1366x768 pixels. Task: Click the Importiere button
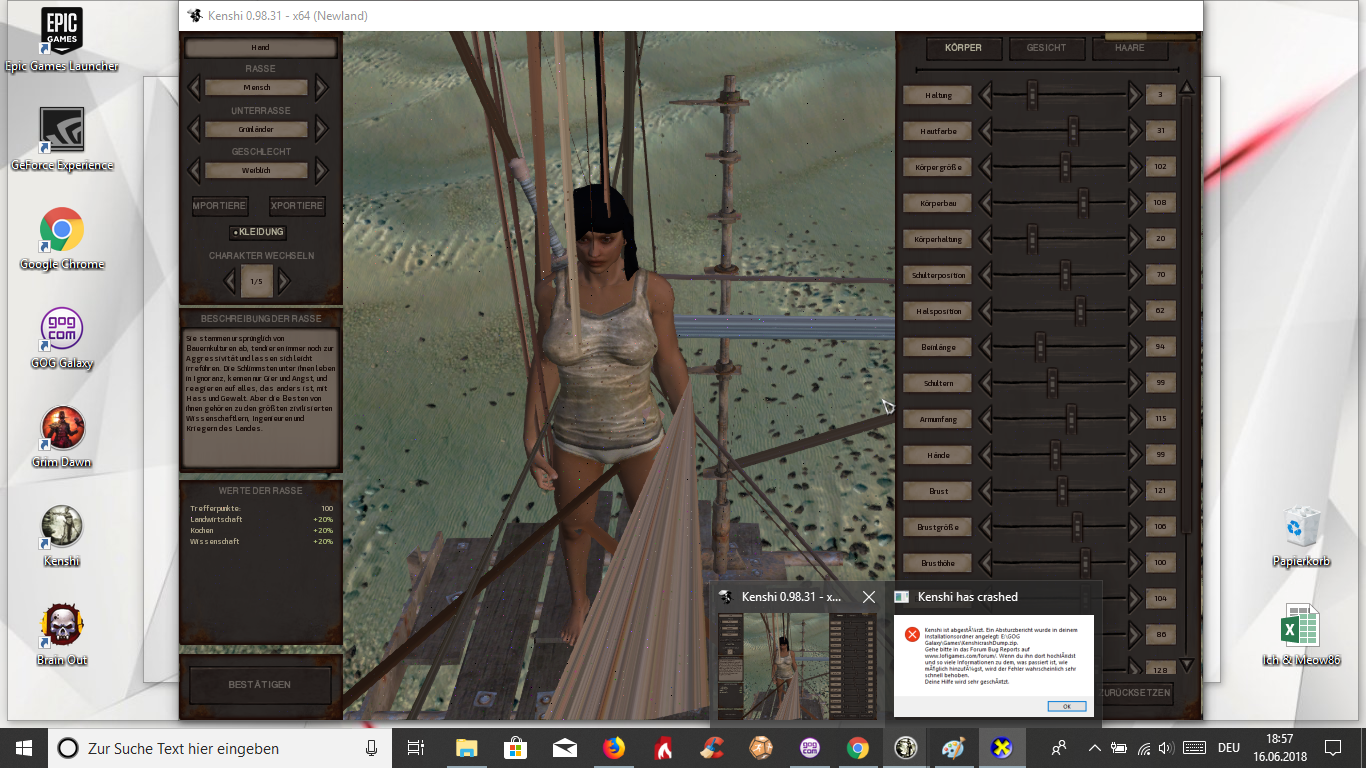click(x=219, y=206)
